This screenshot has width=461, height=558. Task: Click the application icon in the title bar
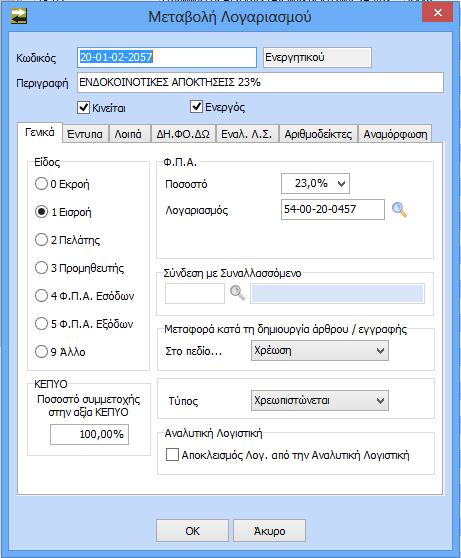[19, 16]
